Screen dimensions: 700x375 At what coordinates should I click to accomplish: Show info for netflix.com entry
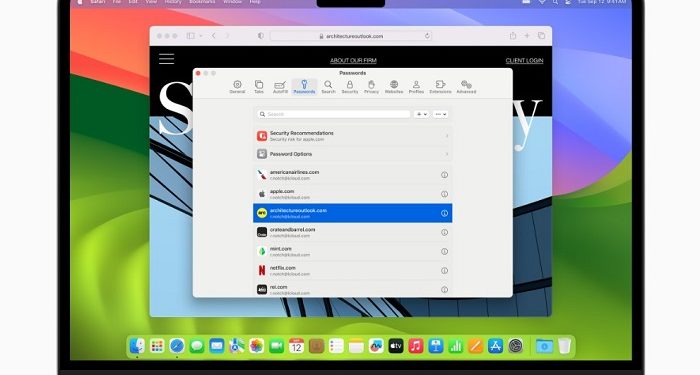444,271
